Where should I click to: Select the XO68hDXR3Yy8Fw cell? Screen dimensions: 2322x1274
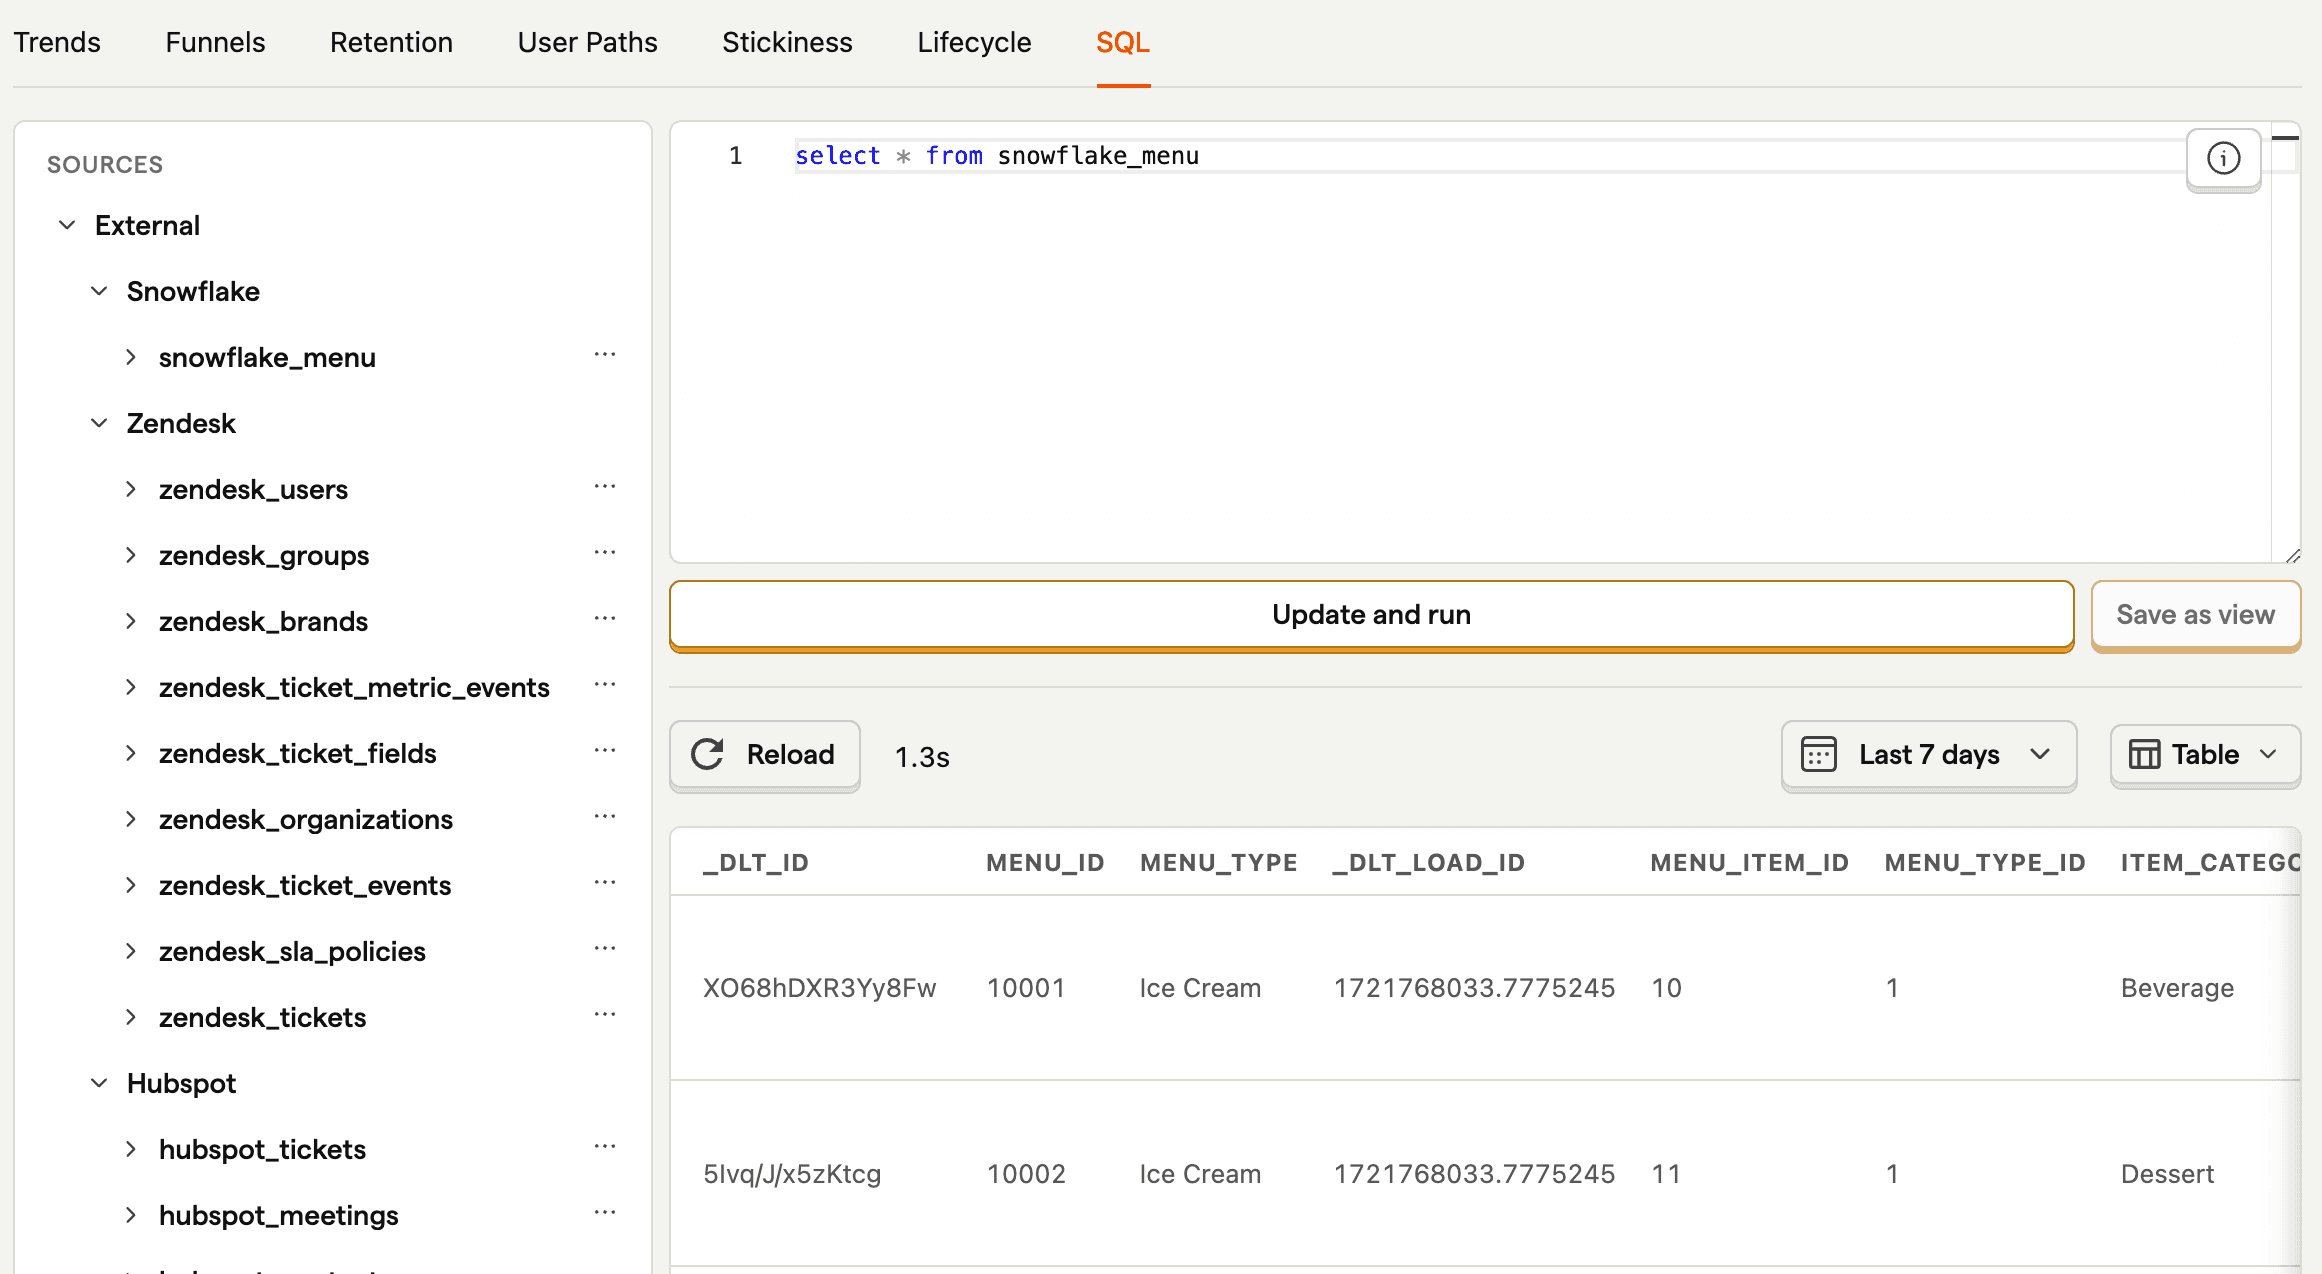(819, 988)
